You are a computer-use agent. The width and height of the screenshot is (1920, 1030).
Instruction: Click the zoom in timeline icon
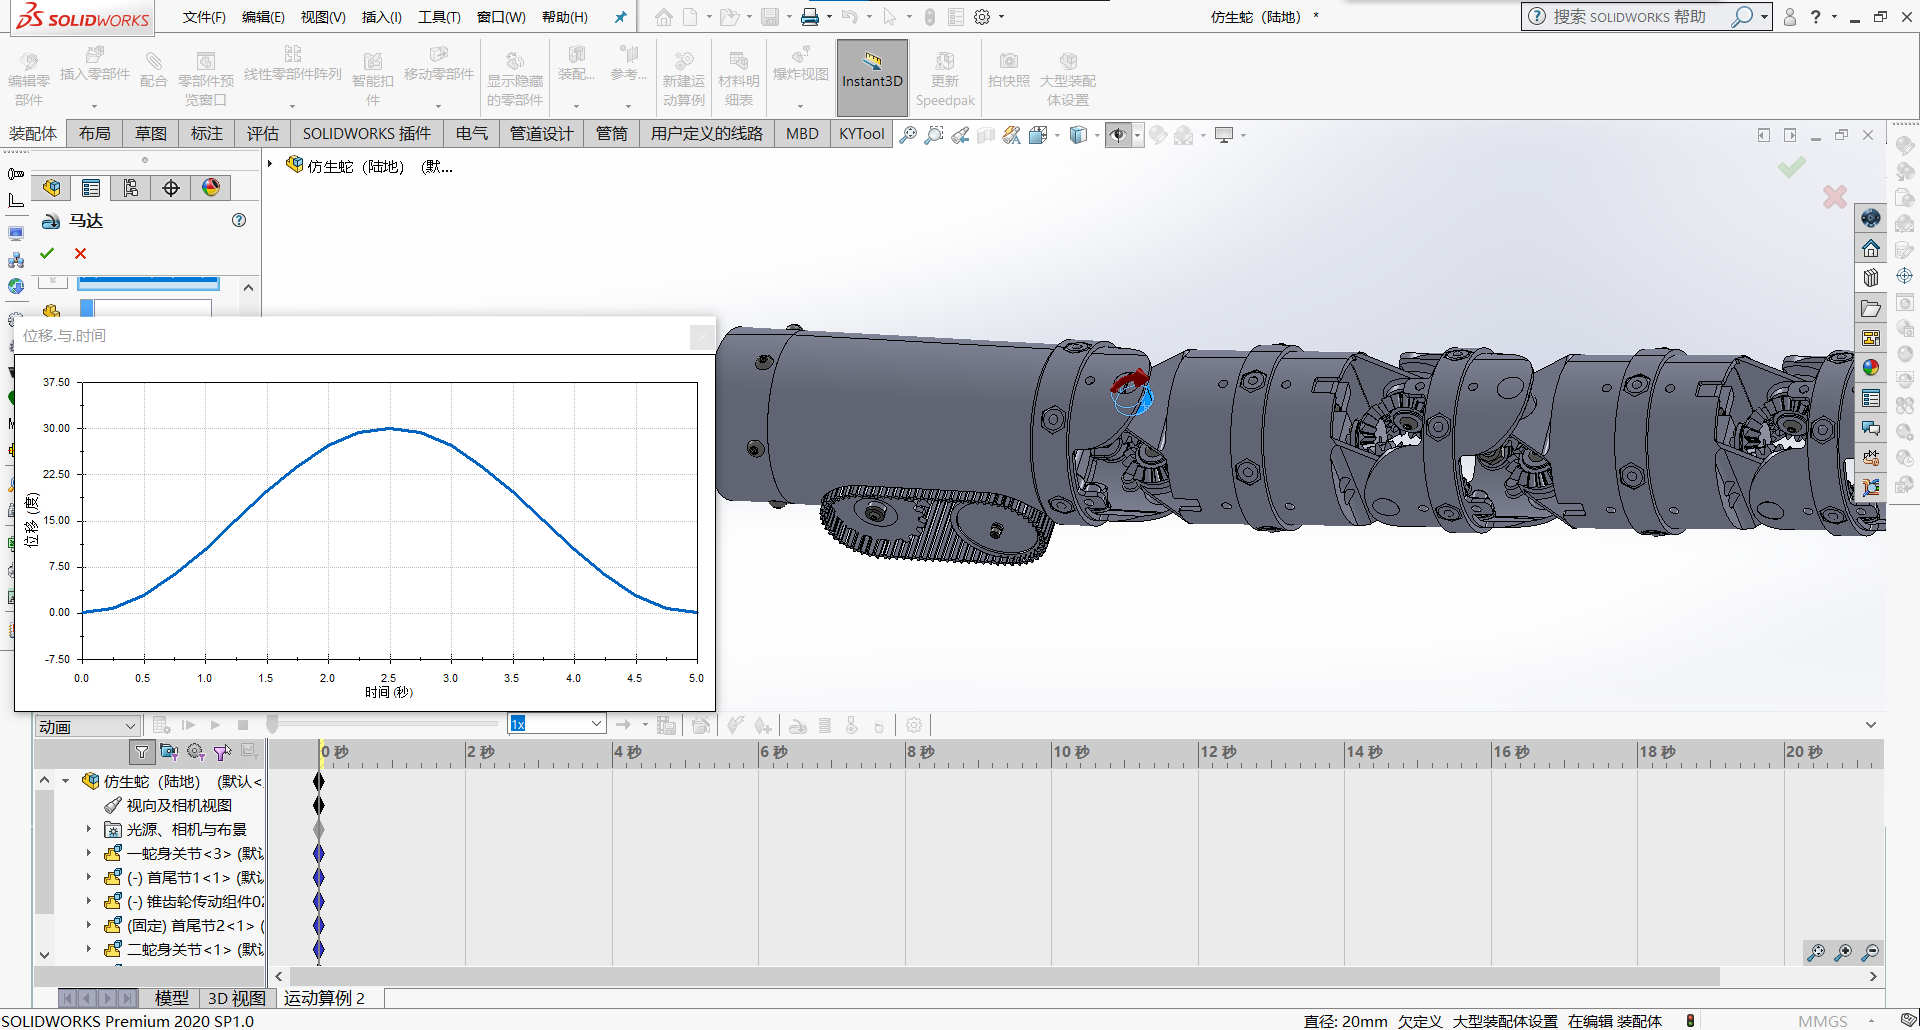coord(1843,953)
